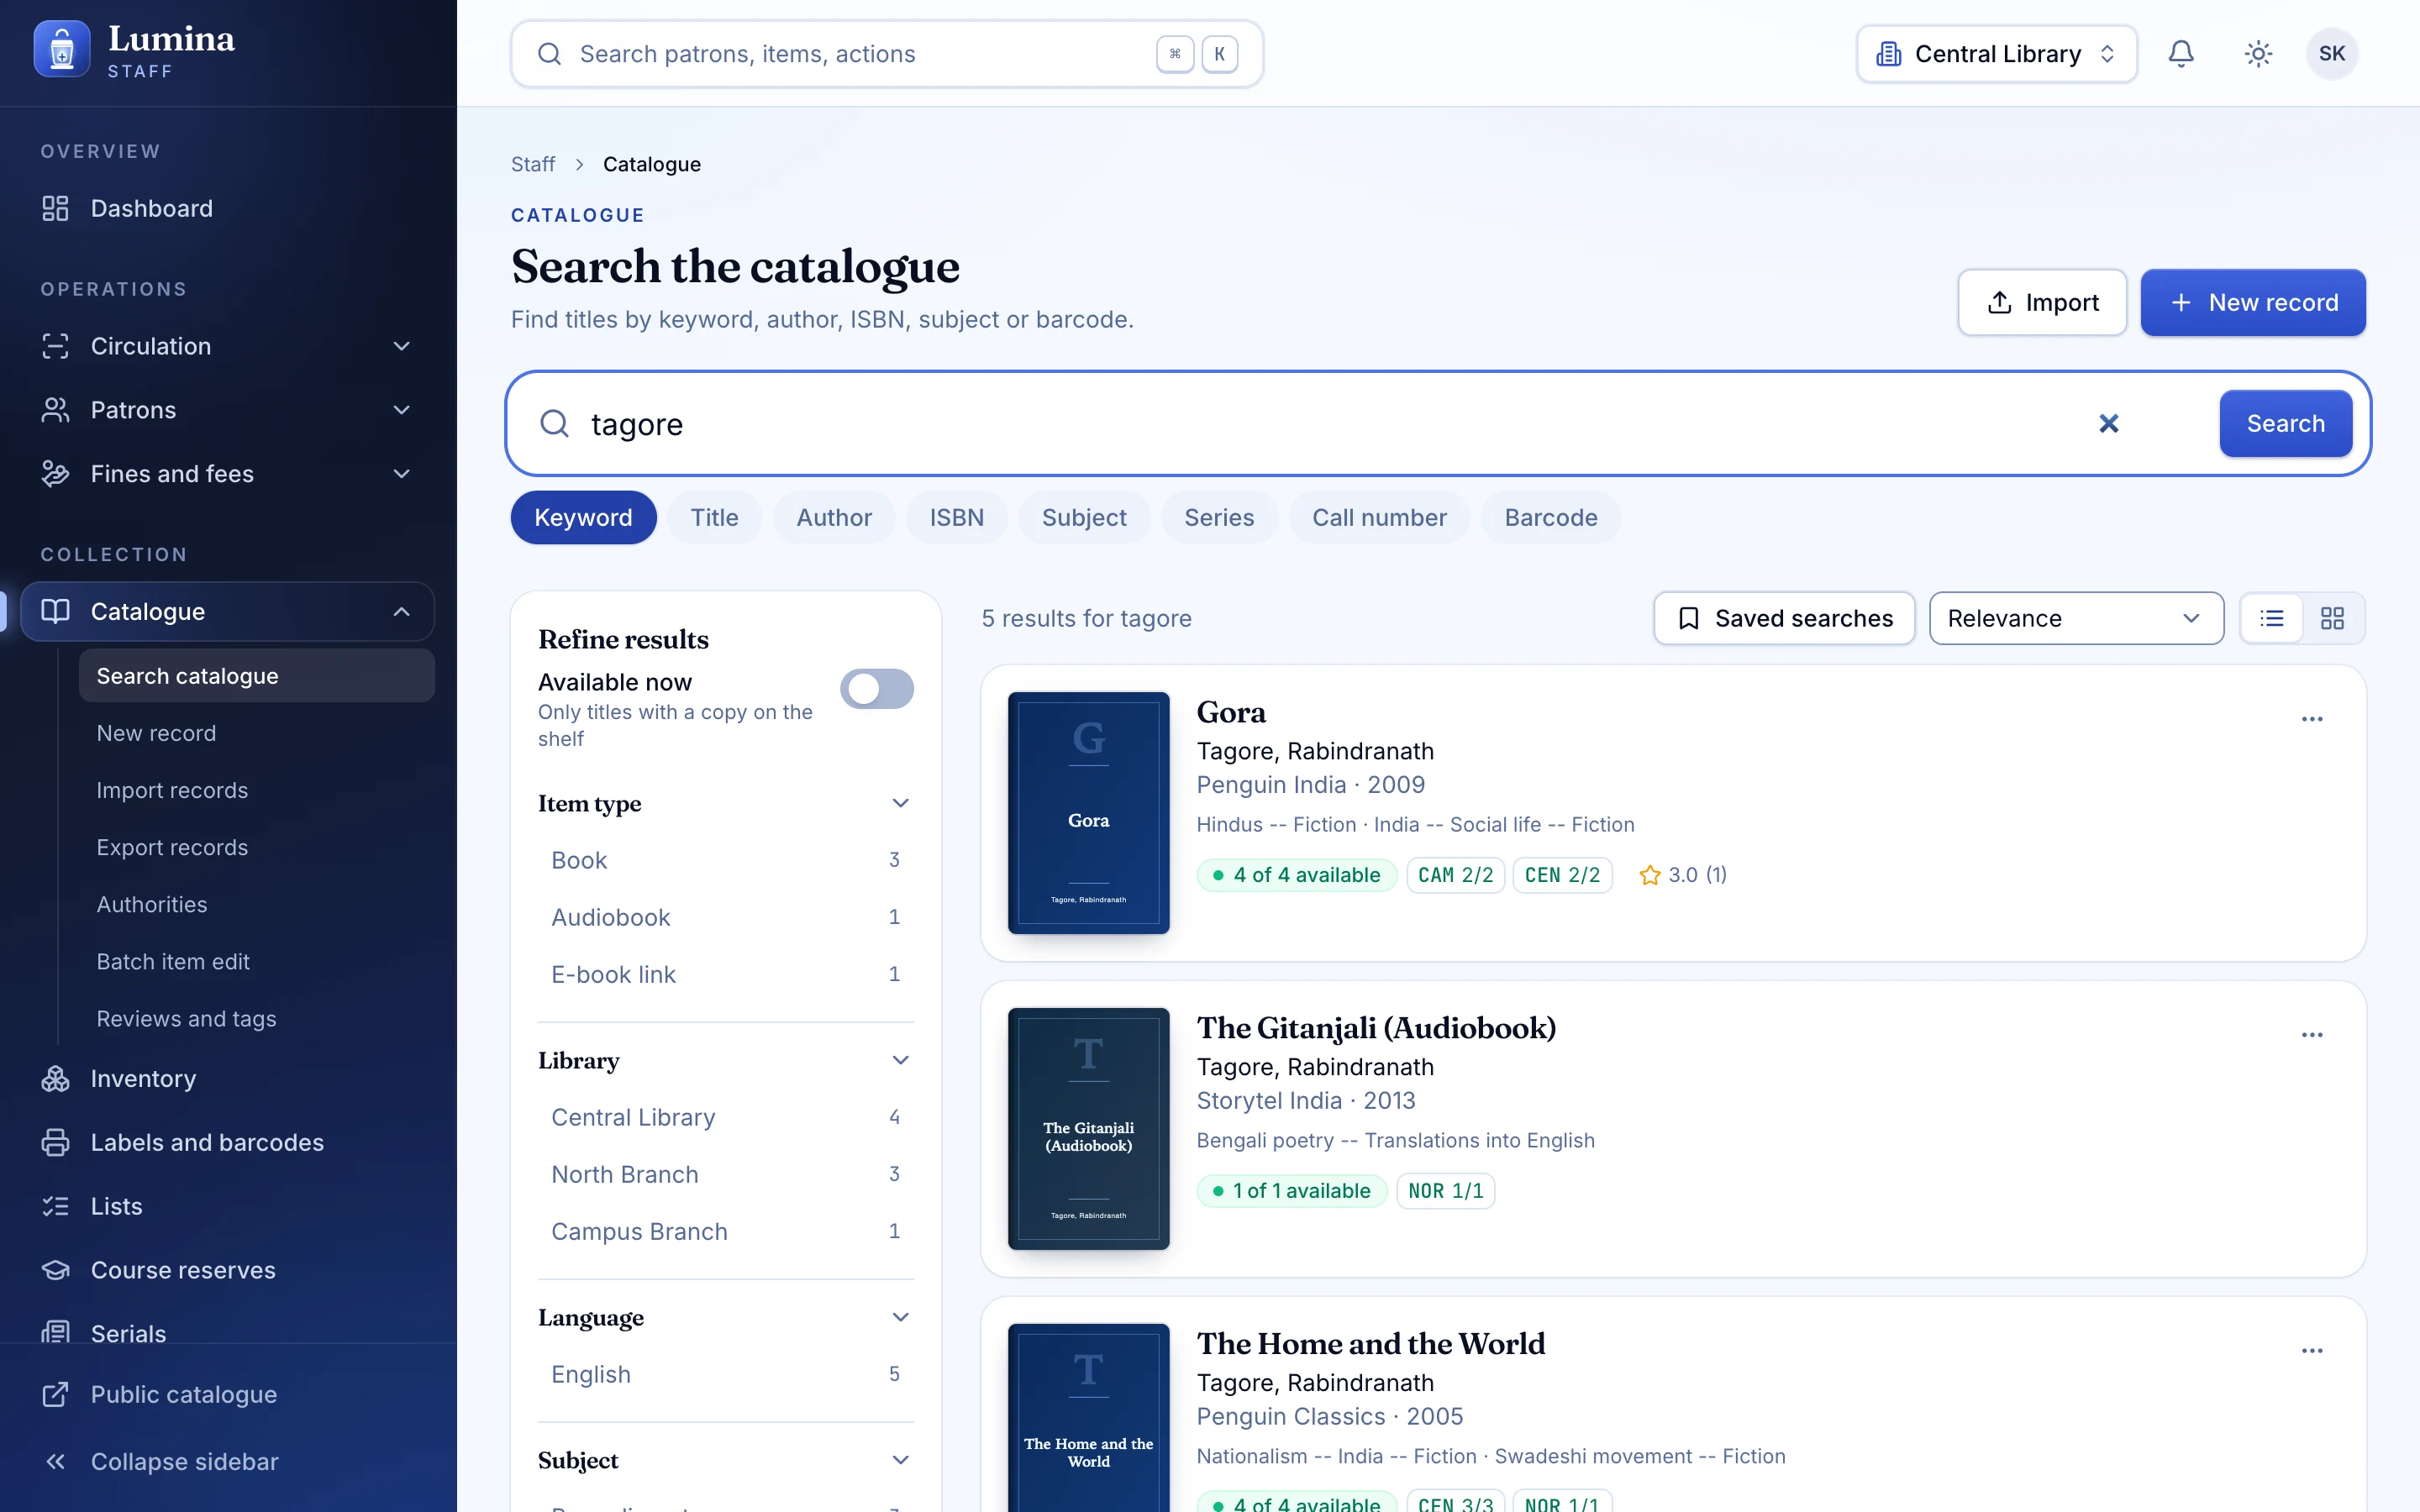Expand Fines and fees menu
Image resolution: width=2420 pixels, height=1512 pixels.
click(228, 474)
